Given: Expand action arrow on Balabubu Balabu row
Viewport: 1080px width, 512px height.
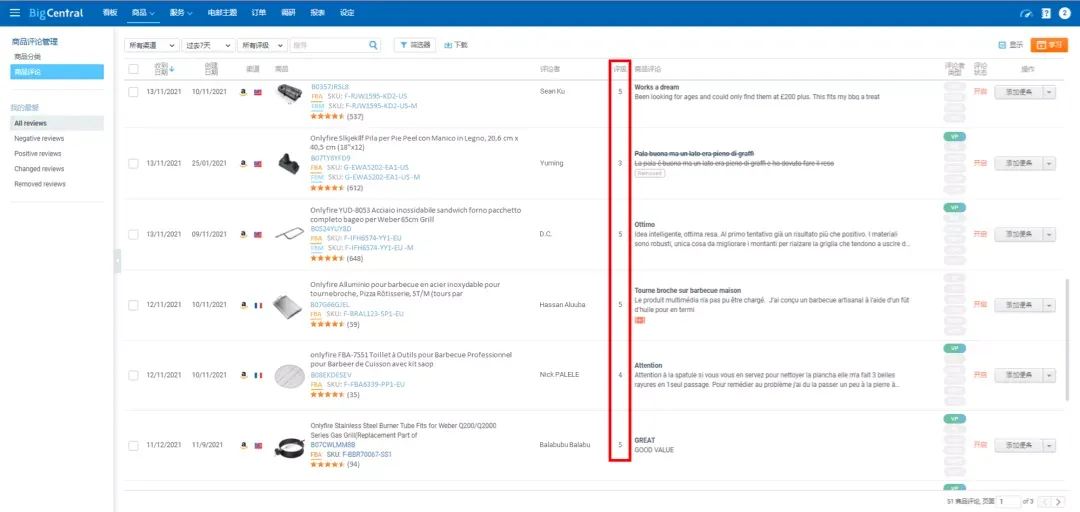Looking at the screenshot, I should point(1050,446).
